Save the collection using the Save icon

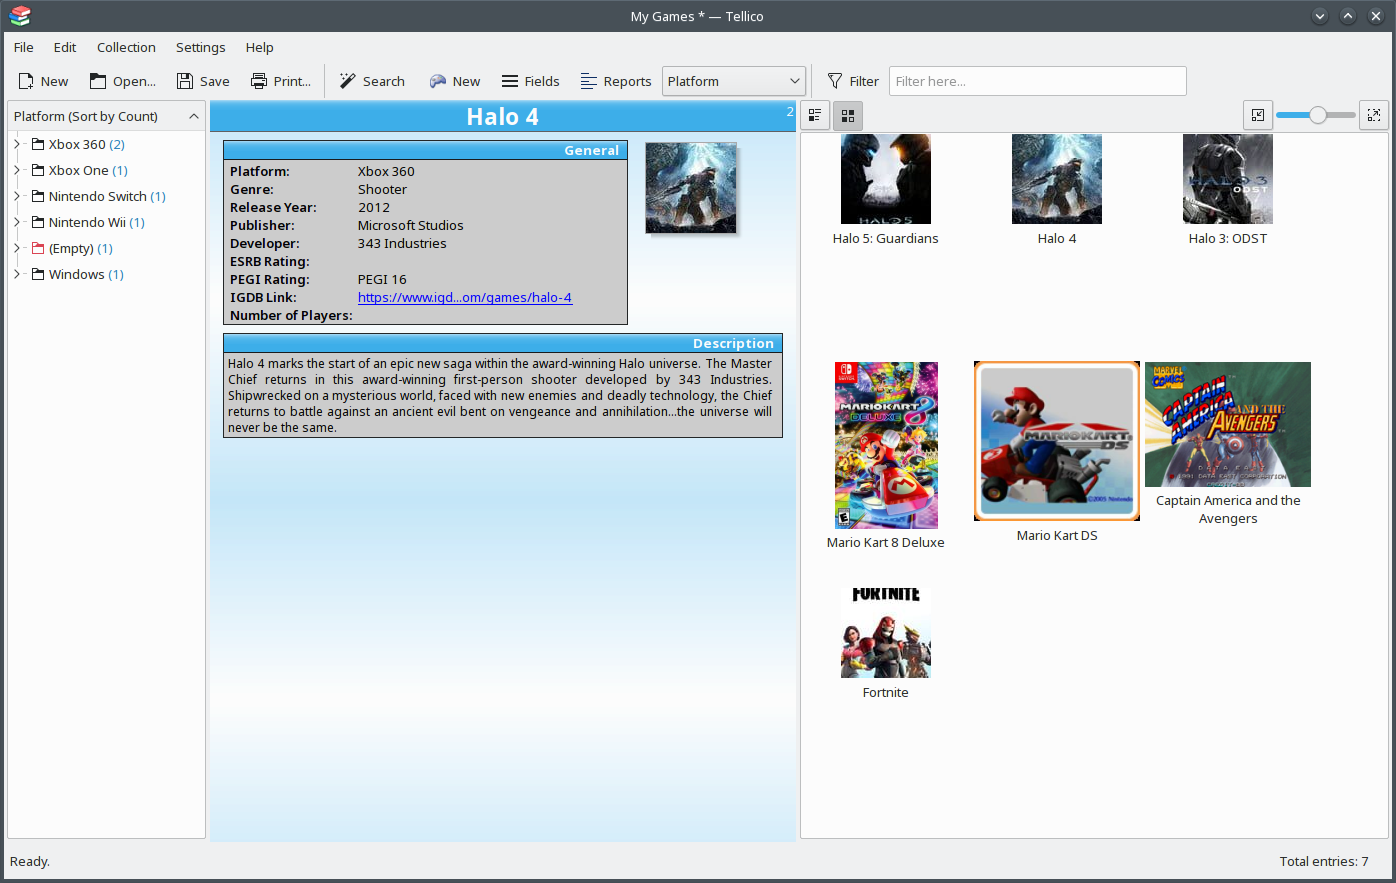(x=185, y=81)
